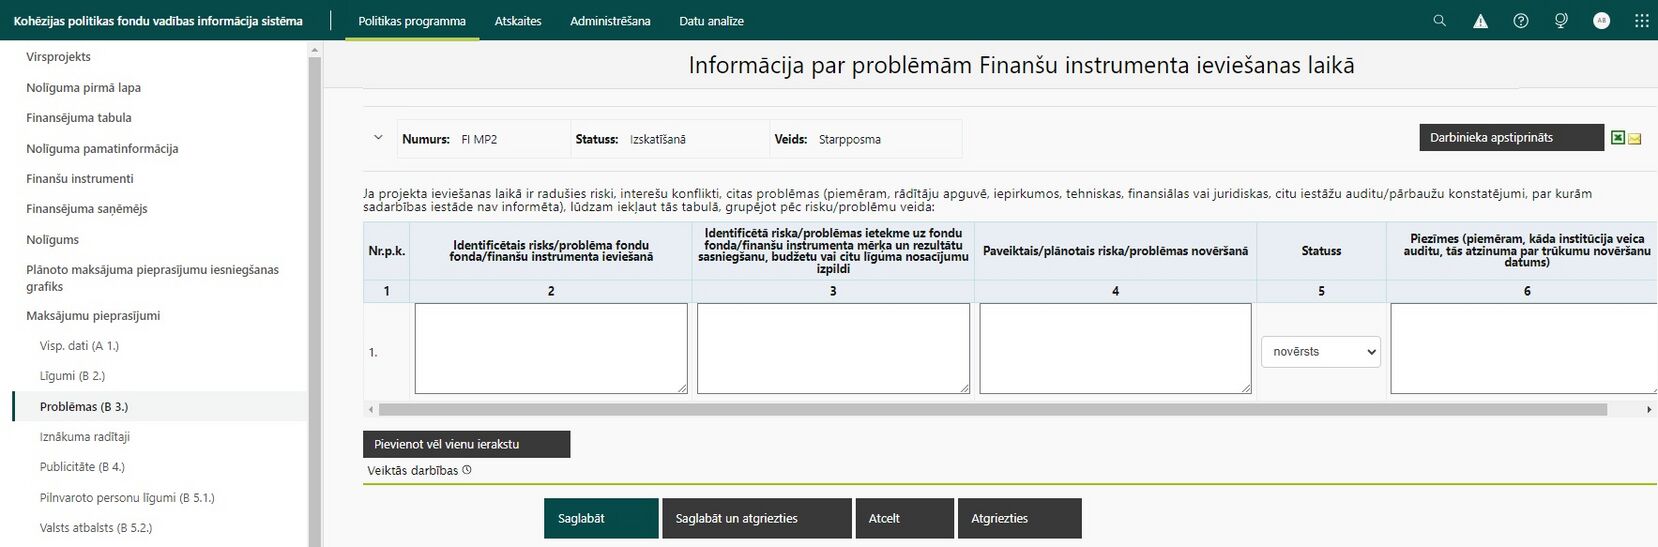Click the globe language icon
Image resolution: width=1658 pixels, height=547 pixels.
click(1561, 21)
